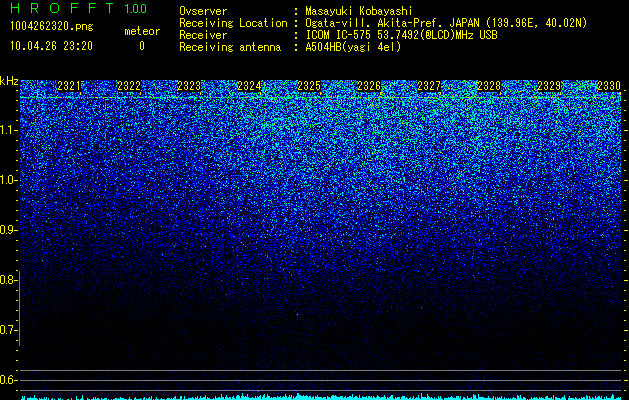Image resolution: width=629 pixels, height=400 pixels.
Task: Click the 2324 time marker
Action: coord(249,86)
